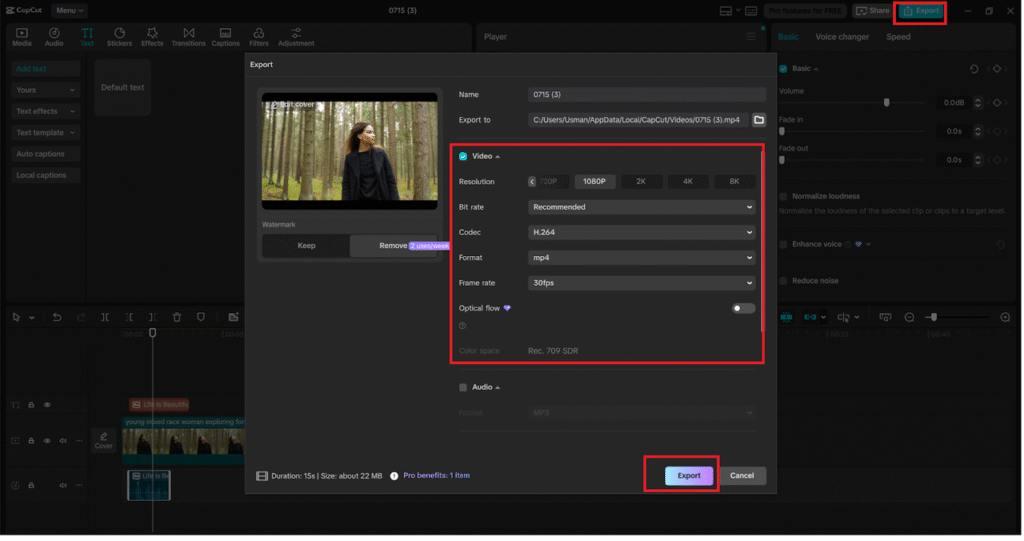Lock the text track with its lock icon

click(31, 405)
